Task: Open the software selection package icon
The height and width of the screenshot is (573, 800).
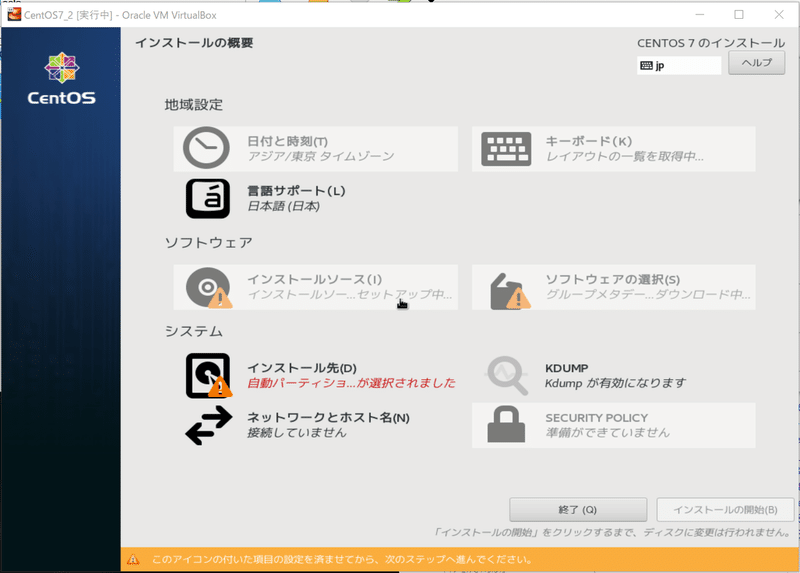Action: (x=510, y=291)
